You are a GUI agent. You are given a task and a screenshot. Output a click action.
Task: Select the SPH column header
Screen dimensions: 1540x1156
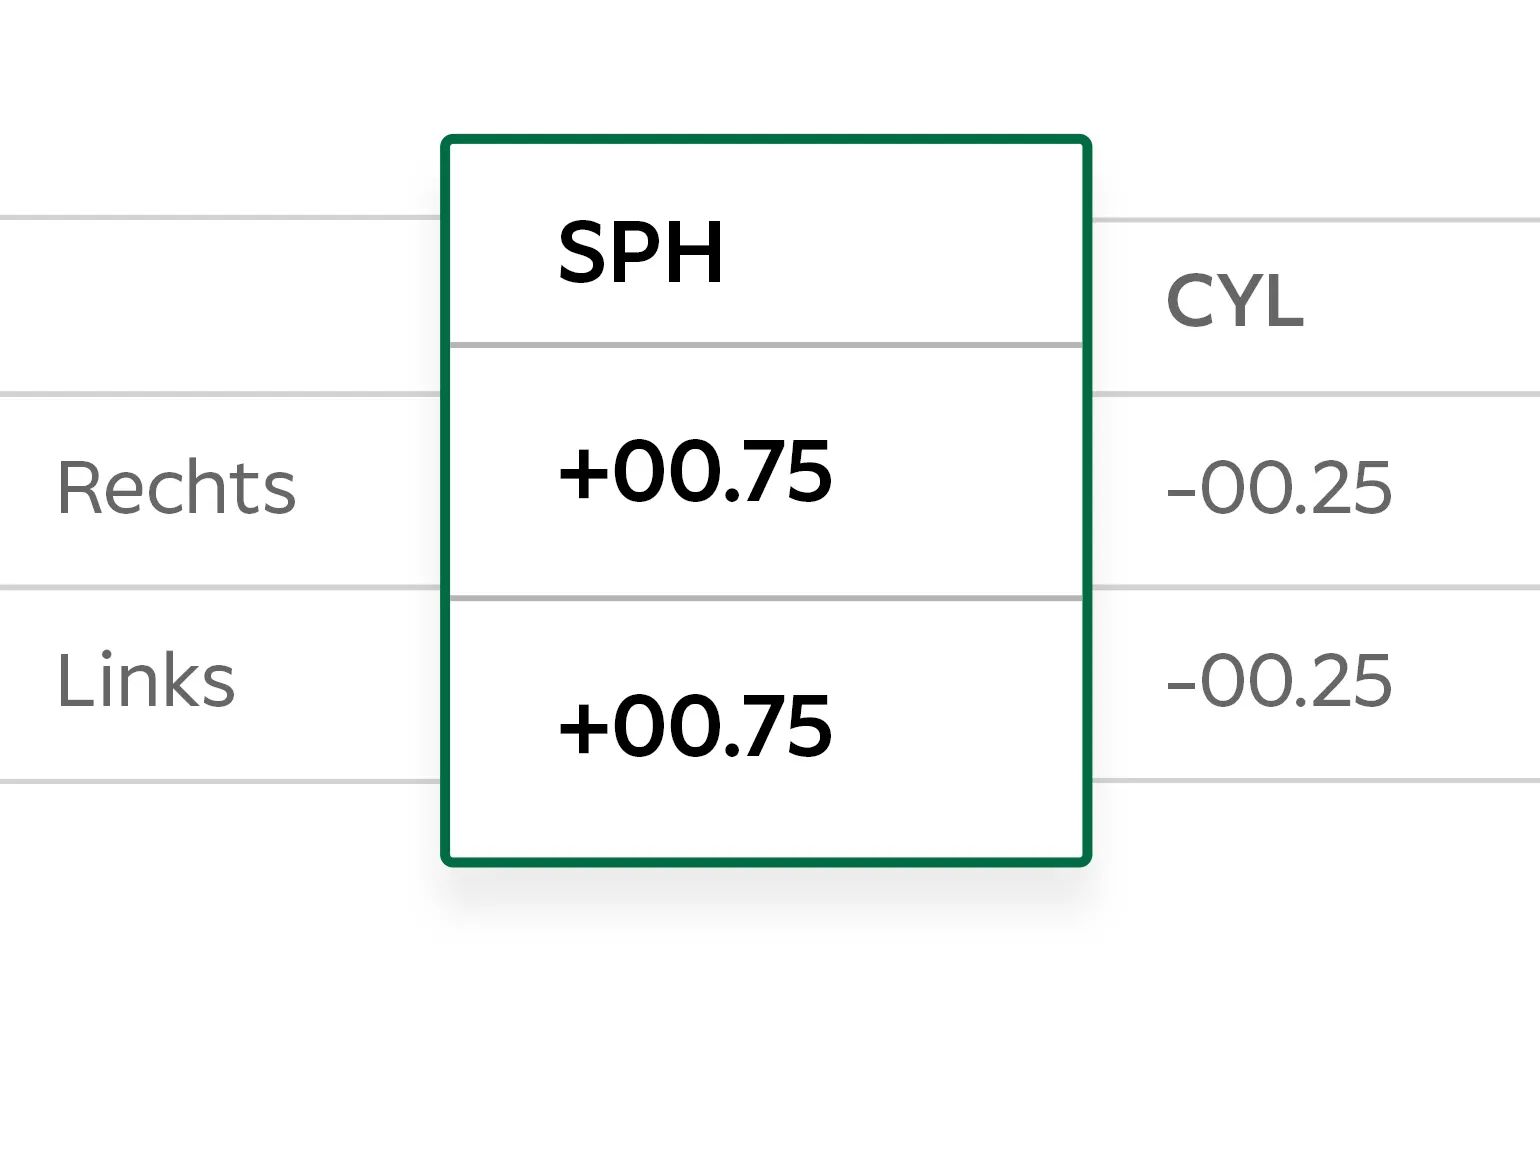(x=640, y=252)
